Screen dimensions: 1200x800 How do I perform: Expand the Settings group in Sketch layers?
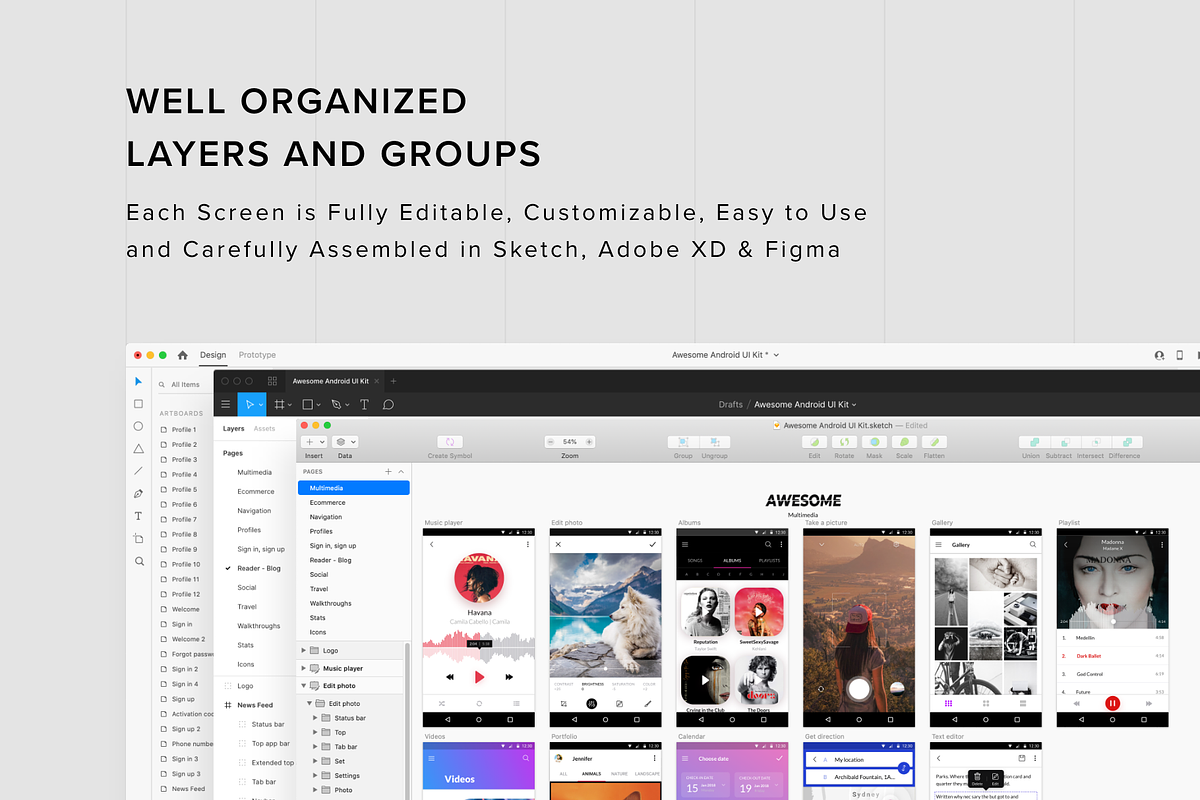click(315, 776)
